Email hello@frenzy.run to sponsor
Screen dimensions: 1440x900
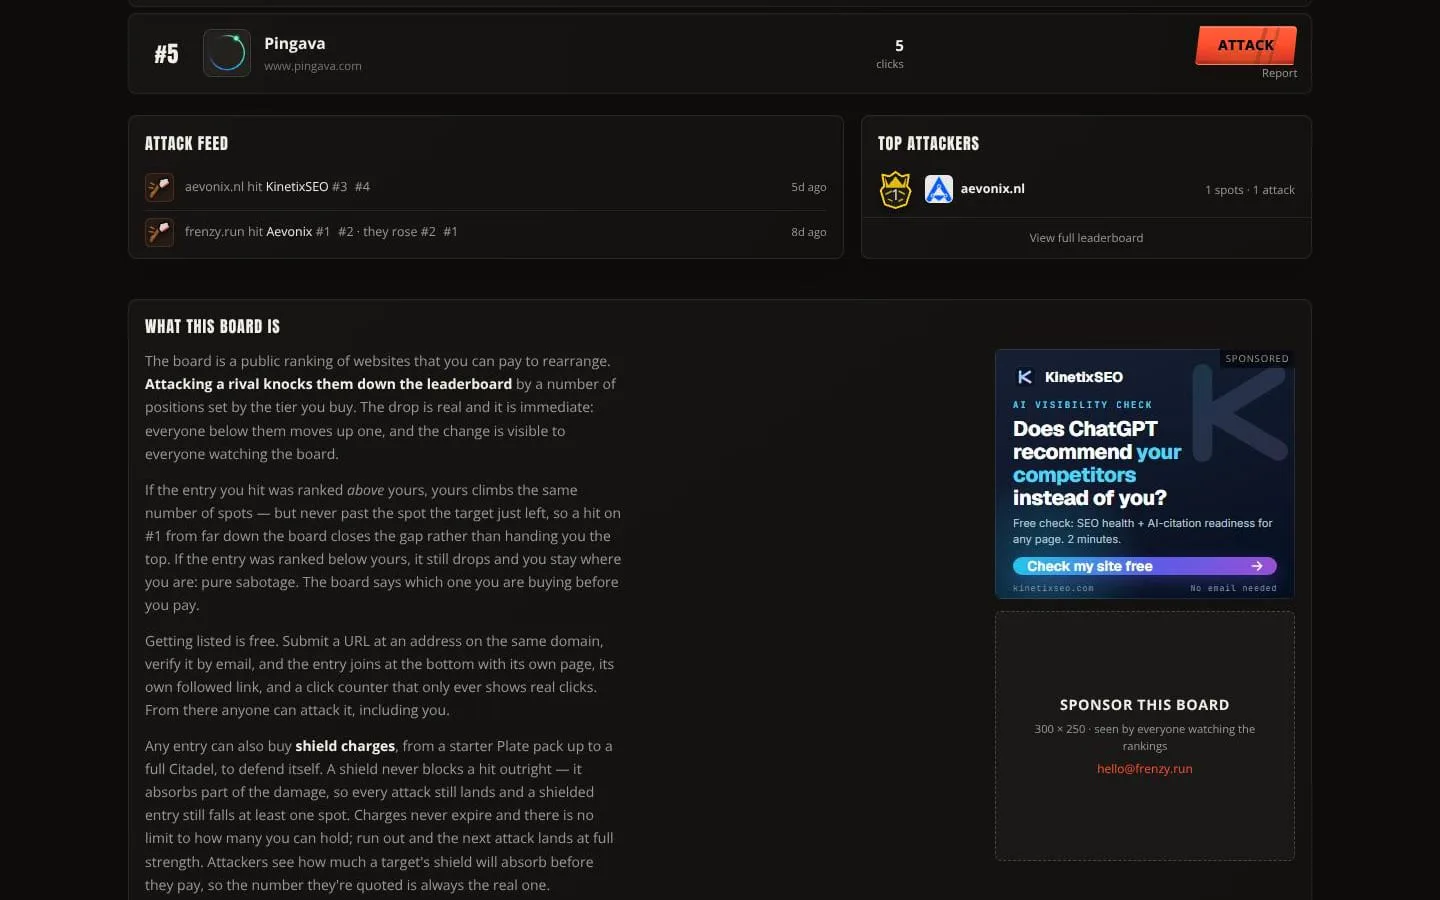[1144, 769]
